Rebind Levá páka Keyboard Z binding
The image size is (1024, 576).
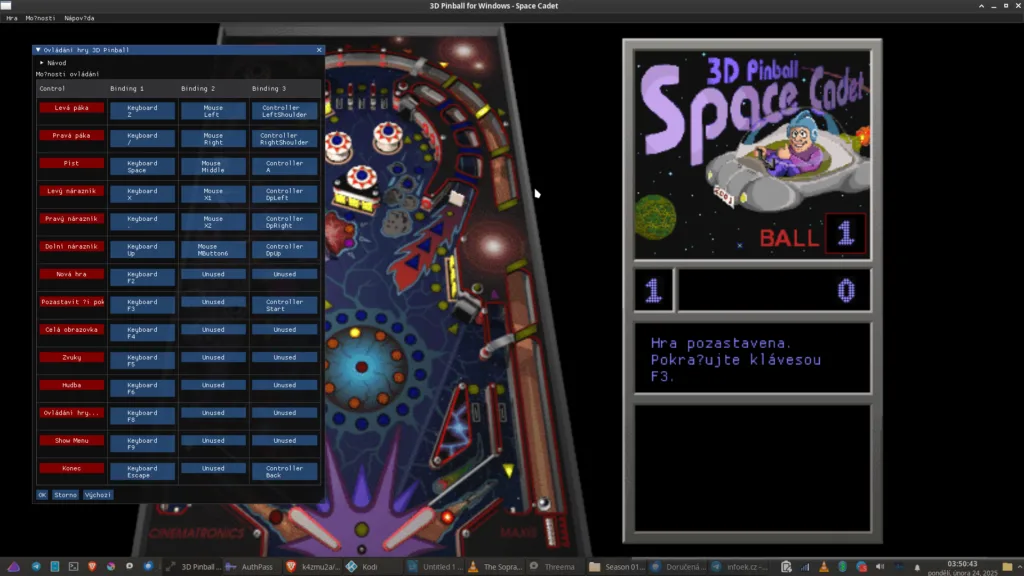142,111
